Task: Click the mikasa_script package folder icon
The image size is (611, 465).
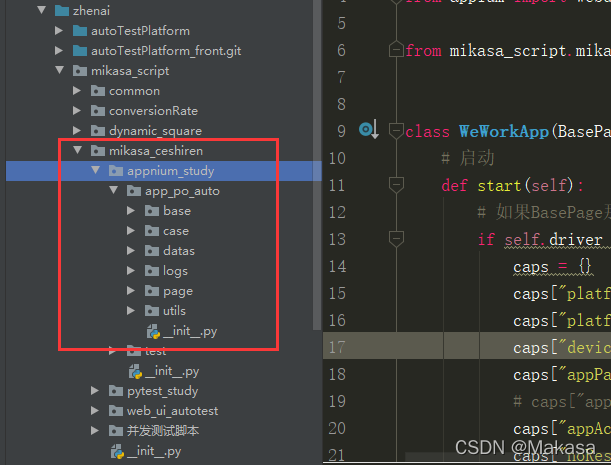Action: [x=80, y=71]
